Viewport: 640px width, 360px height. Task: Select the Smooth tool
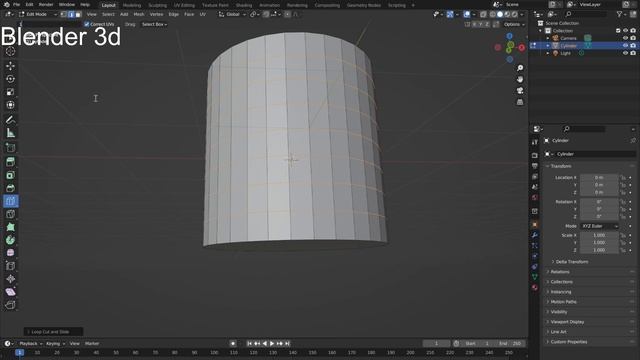coord(11,253)
